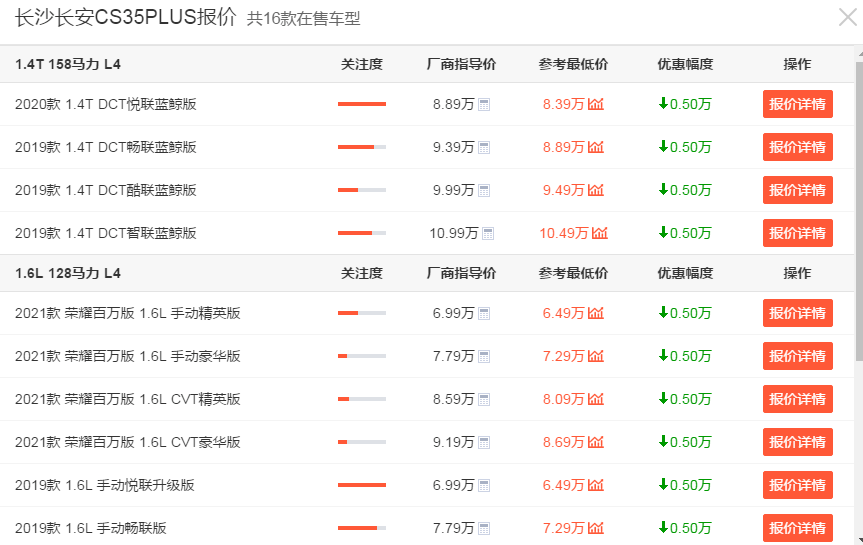Click the 长沙长安CS35PLUS报价 title
The width and height of the screenshot is (863, 545).
(x=125, y=18)
